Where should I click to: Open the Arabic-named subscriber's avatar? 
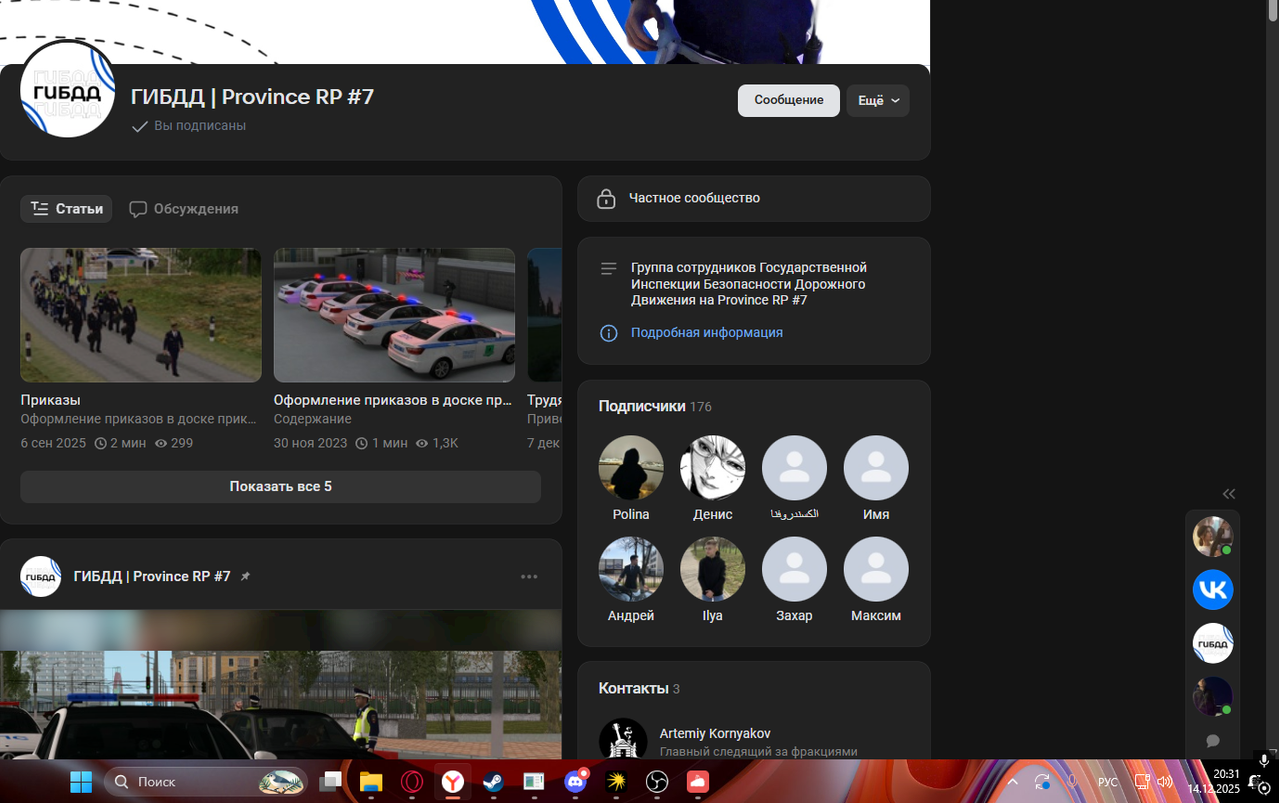[794, 468]
